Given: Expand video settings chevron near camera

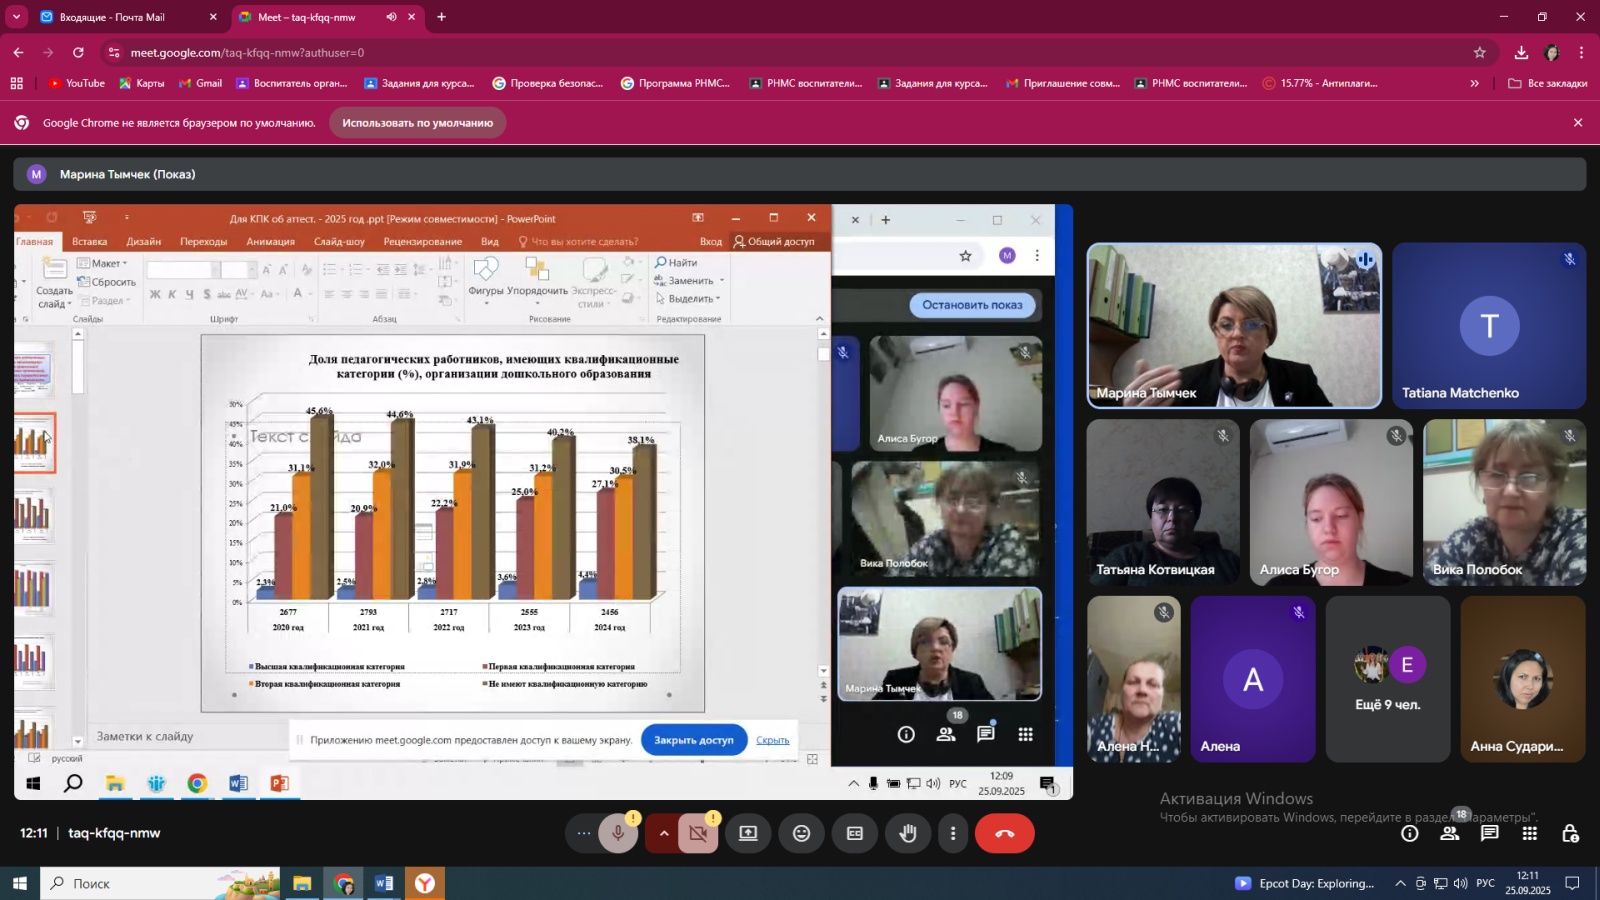Looking at the screenshot, I should 663,834.
